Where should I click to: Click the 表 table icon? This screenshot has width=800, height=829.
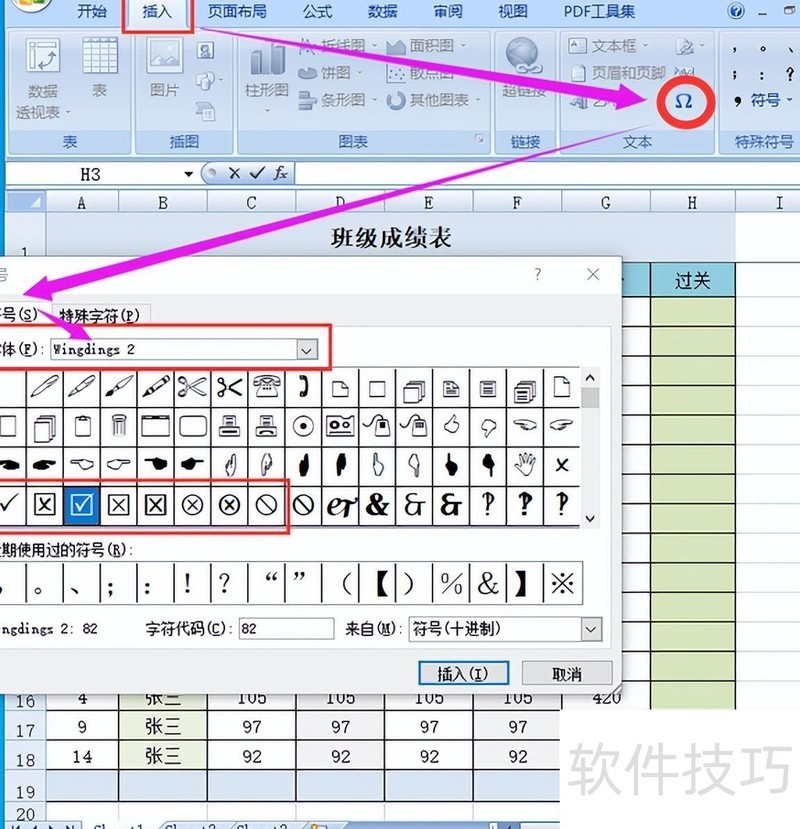click(100, 67)
